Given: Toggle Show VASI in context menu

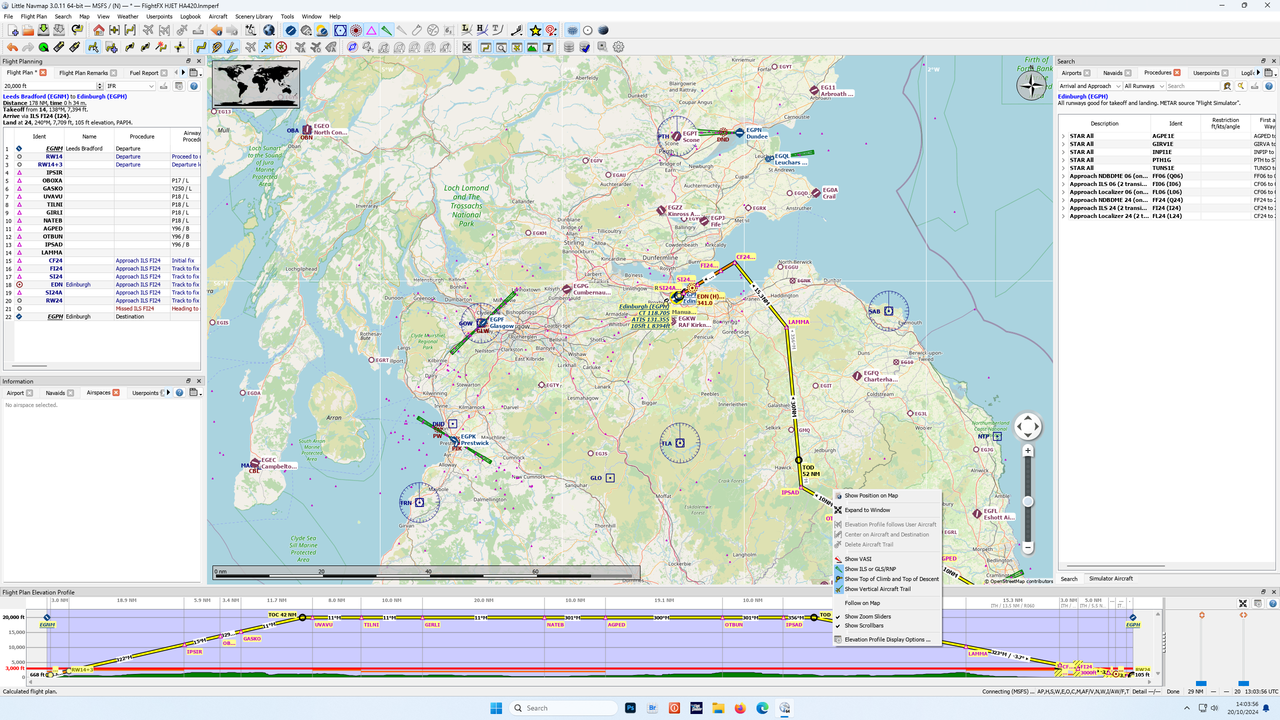Looking at the screenshot, I should (858, 559).
